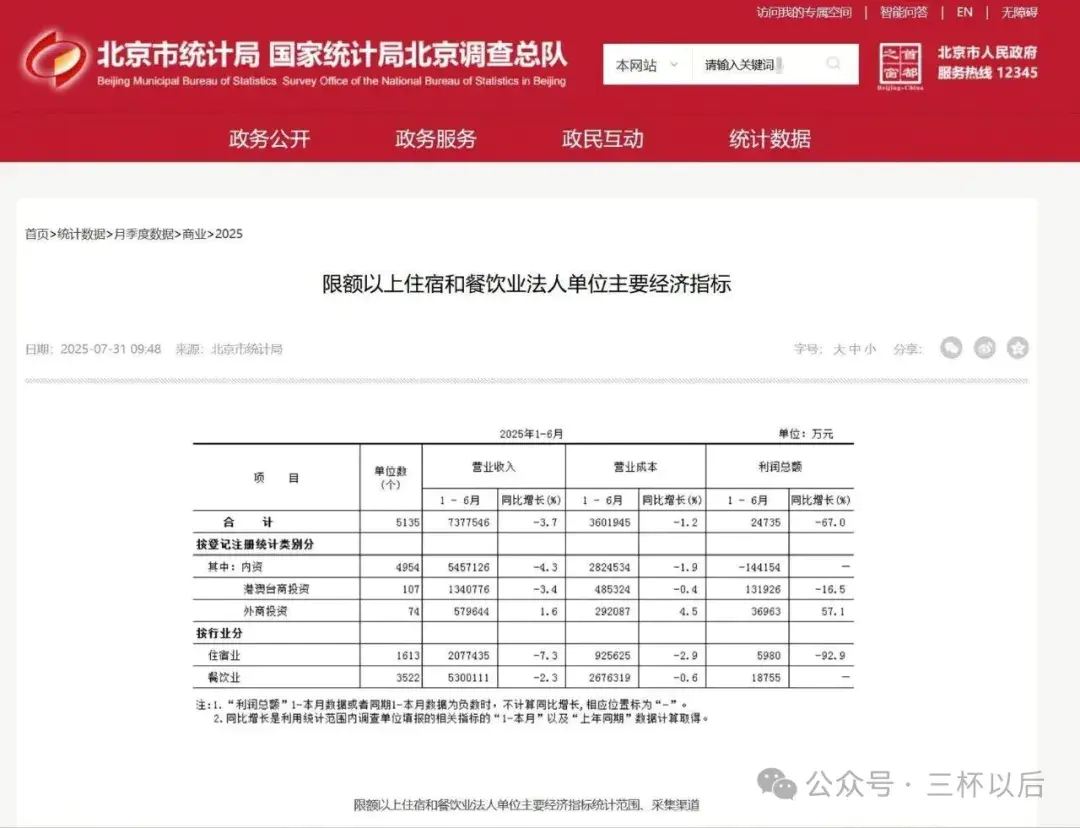Viewport: 1080px width, 828px height.
Task: Open the 无障碍 accessibility link
Action: point(1019,12)
